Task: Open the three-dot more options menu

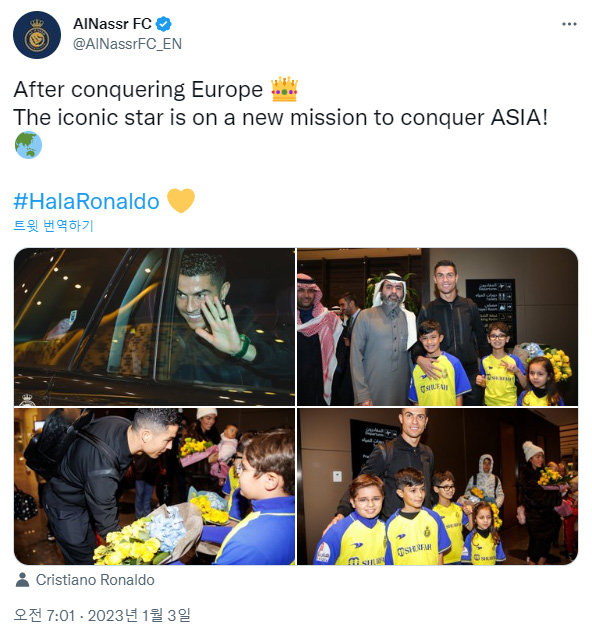Action: pos(569,24)
